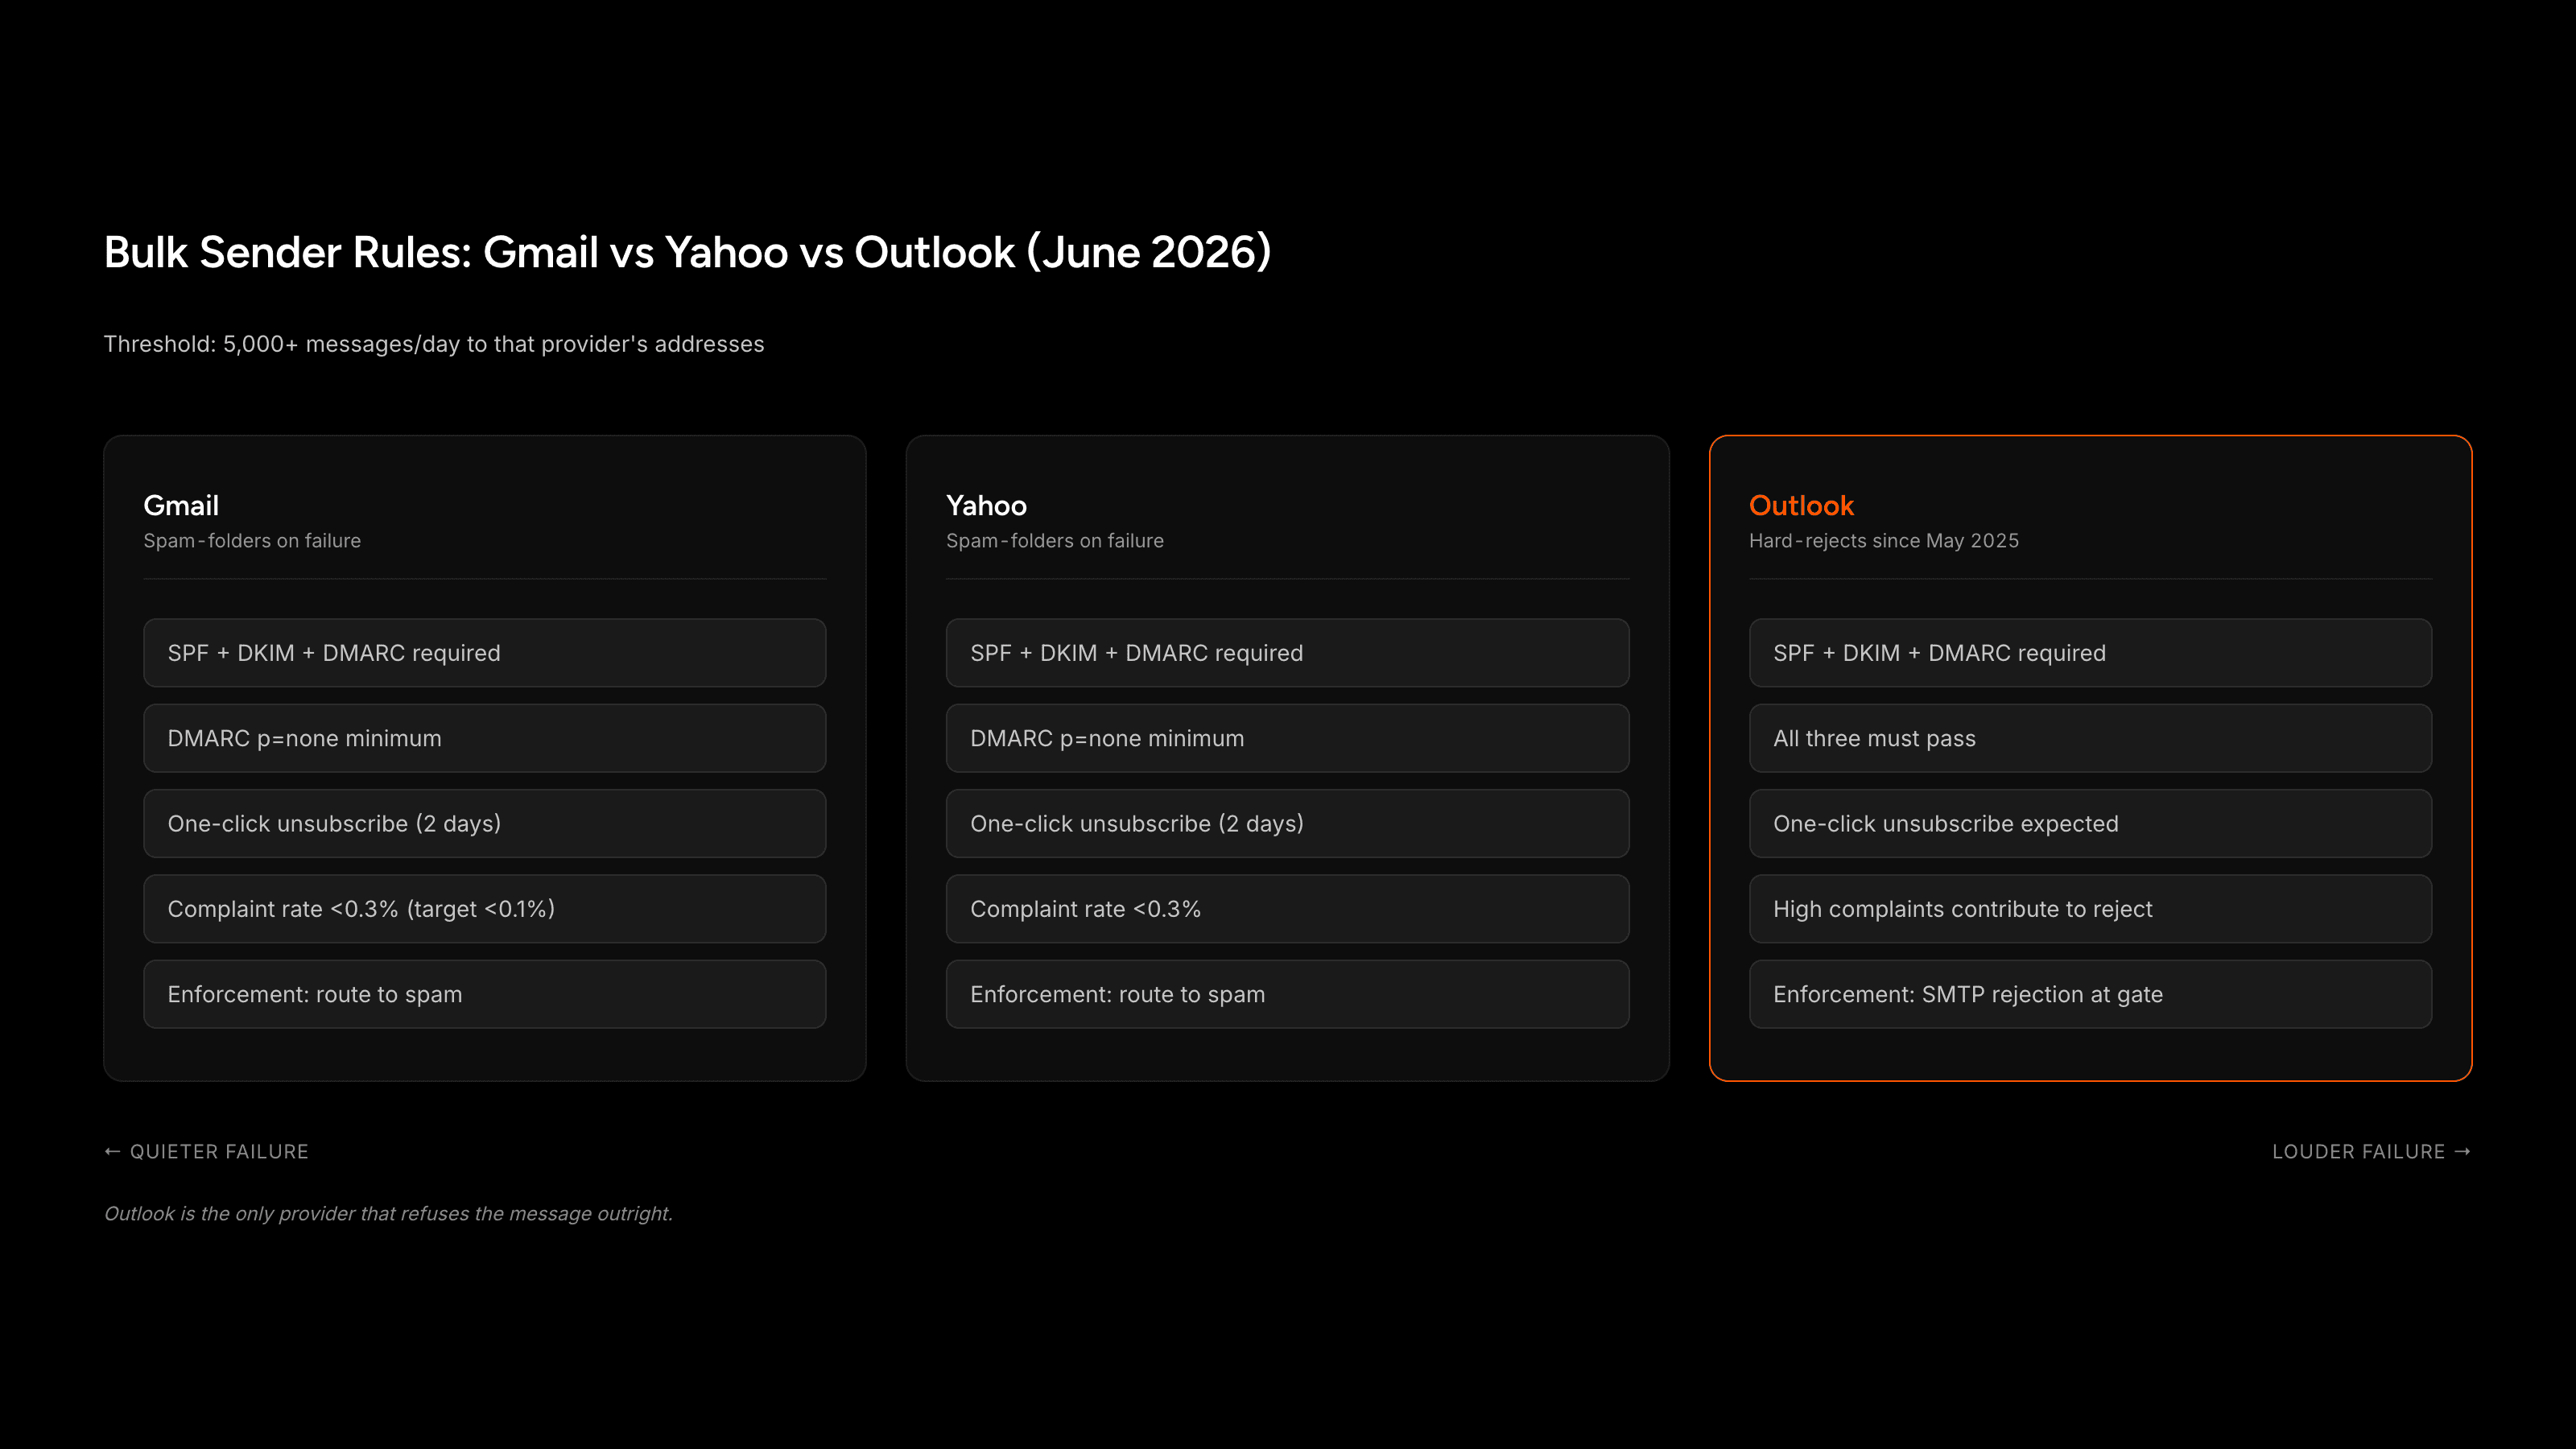The width and height of the screenshot is (2576, 1449).
Task: Select Gmail's SPF + DKIM + DMARC required row
Action: [485, 653]
